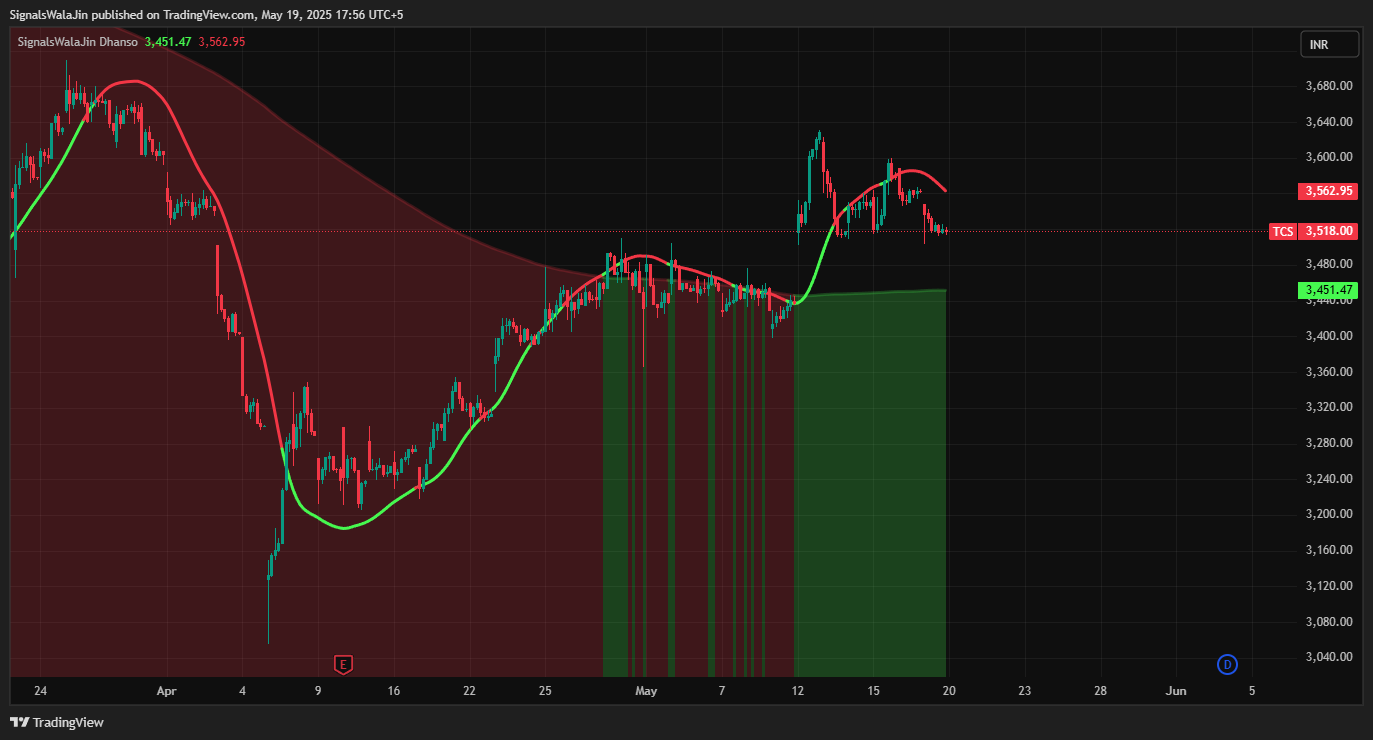Click the May label on time axis
Screen dimensions: 1373x740
(x=646, y=691)
